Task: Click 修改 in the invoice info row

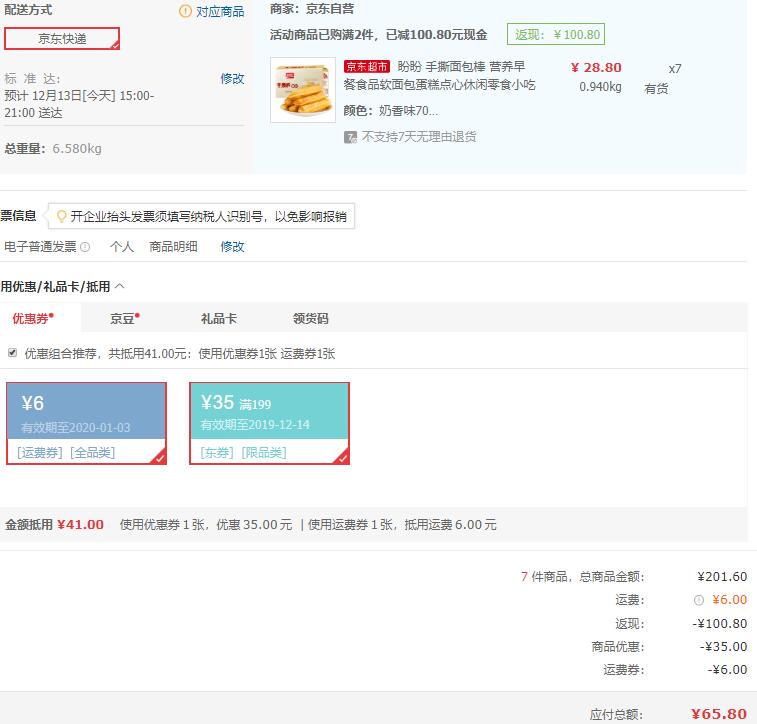Action: click(x=232, y=247)
